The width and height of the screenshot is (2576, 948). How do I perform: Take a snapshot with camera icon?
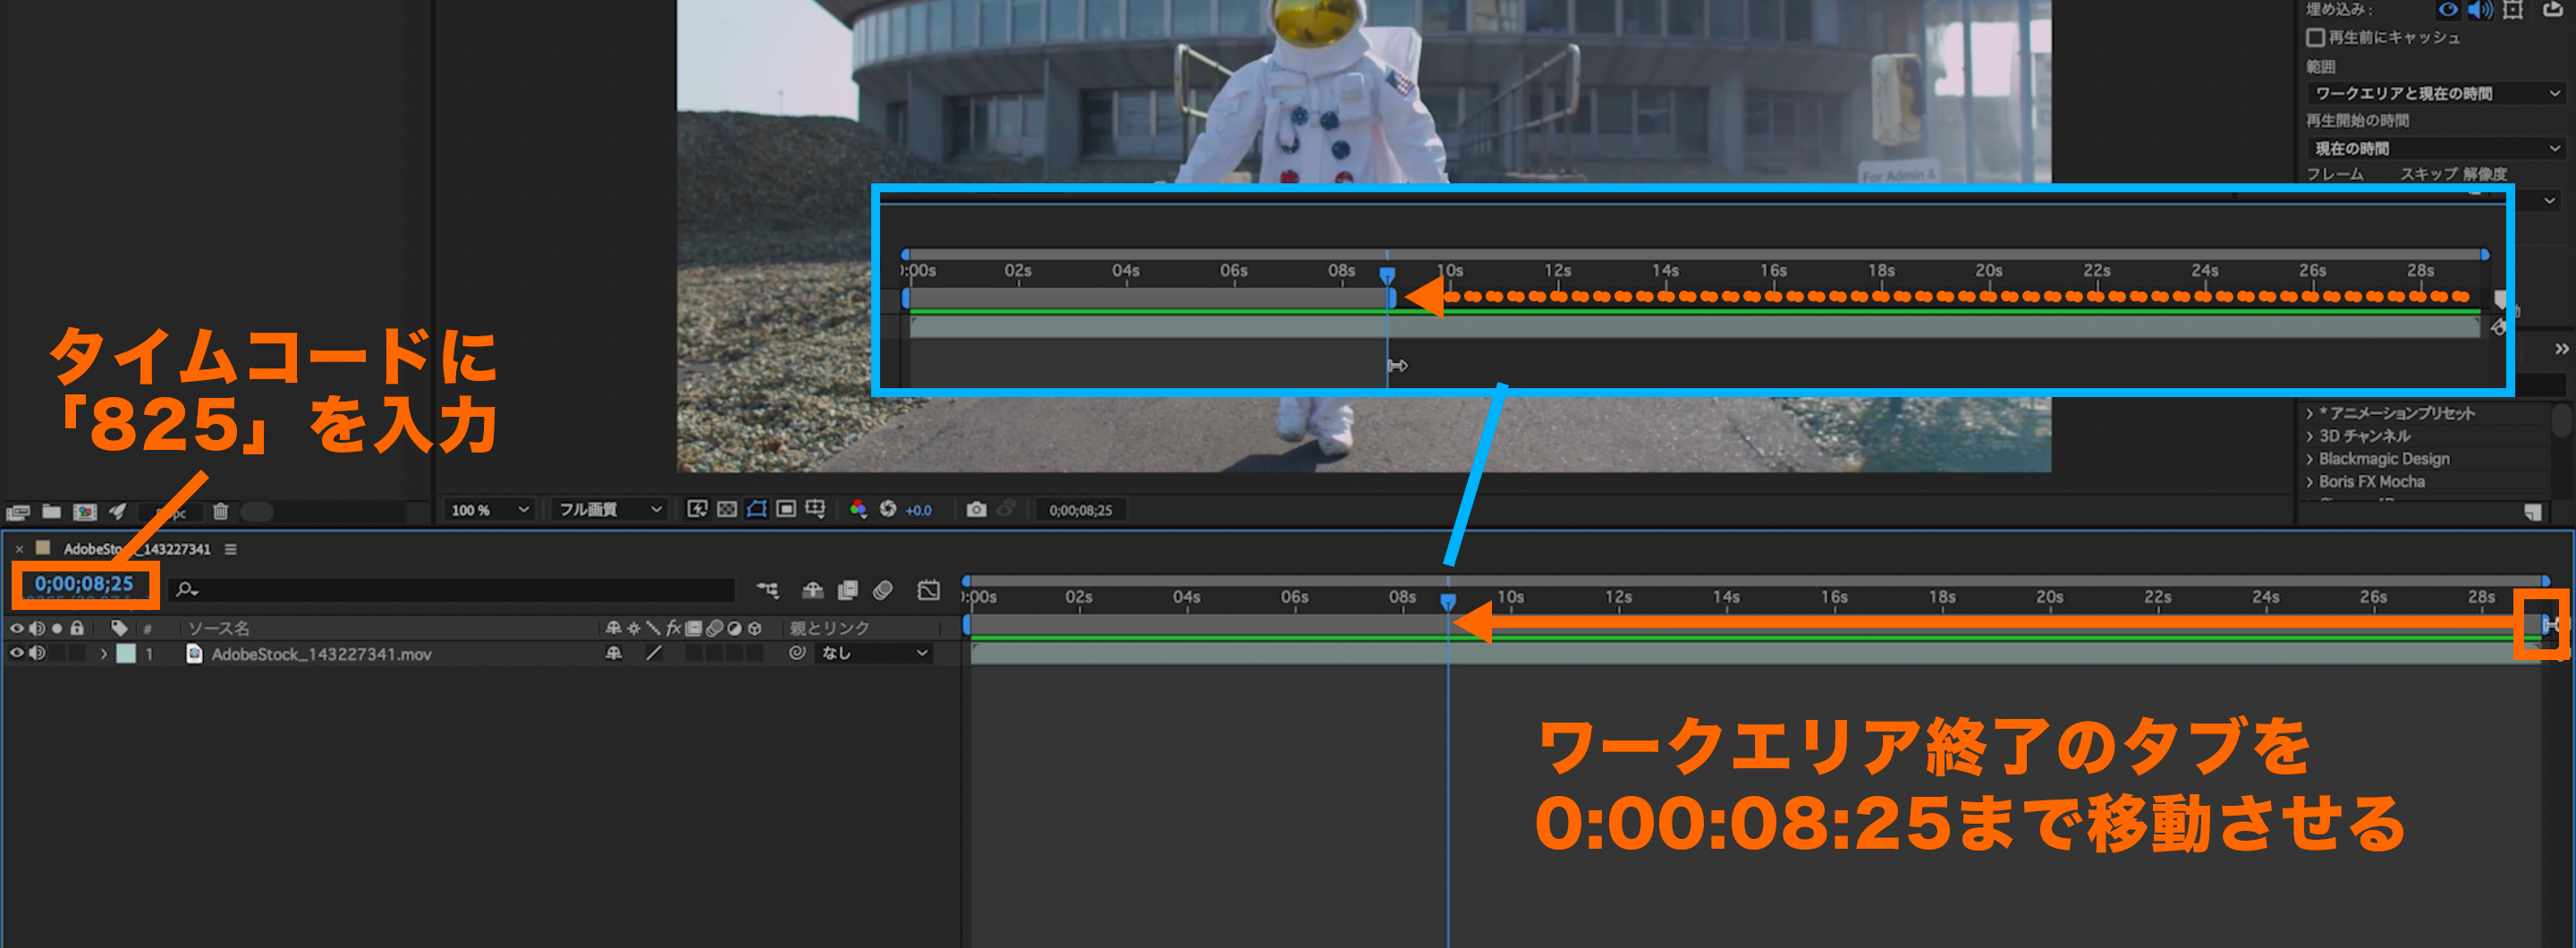click(977, 509)
